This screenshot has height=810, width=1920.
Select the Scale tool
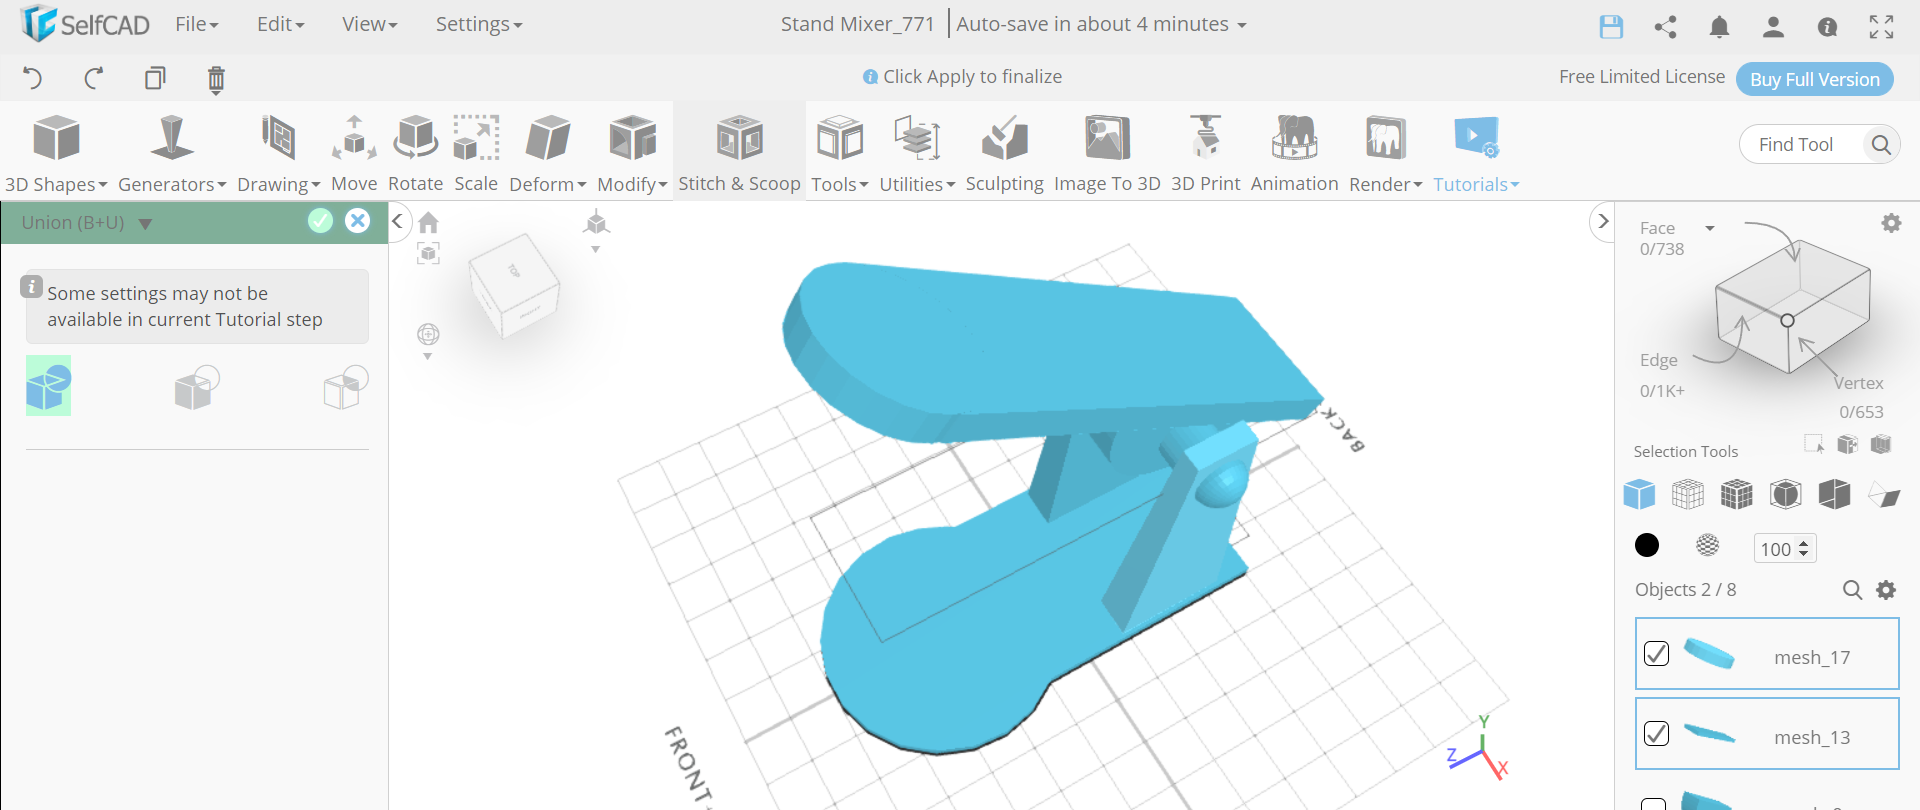(476, 153)
